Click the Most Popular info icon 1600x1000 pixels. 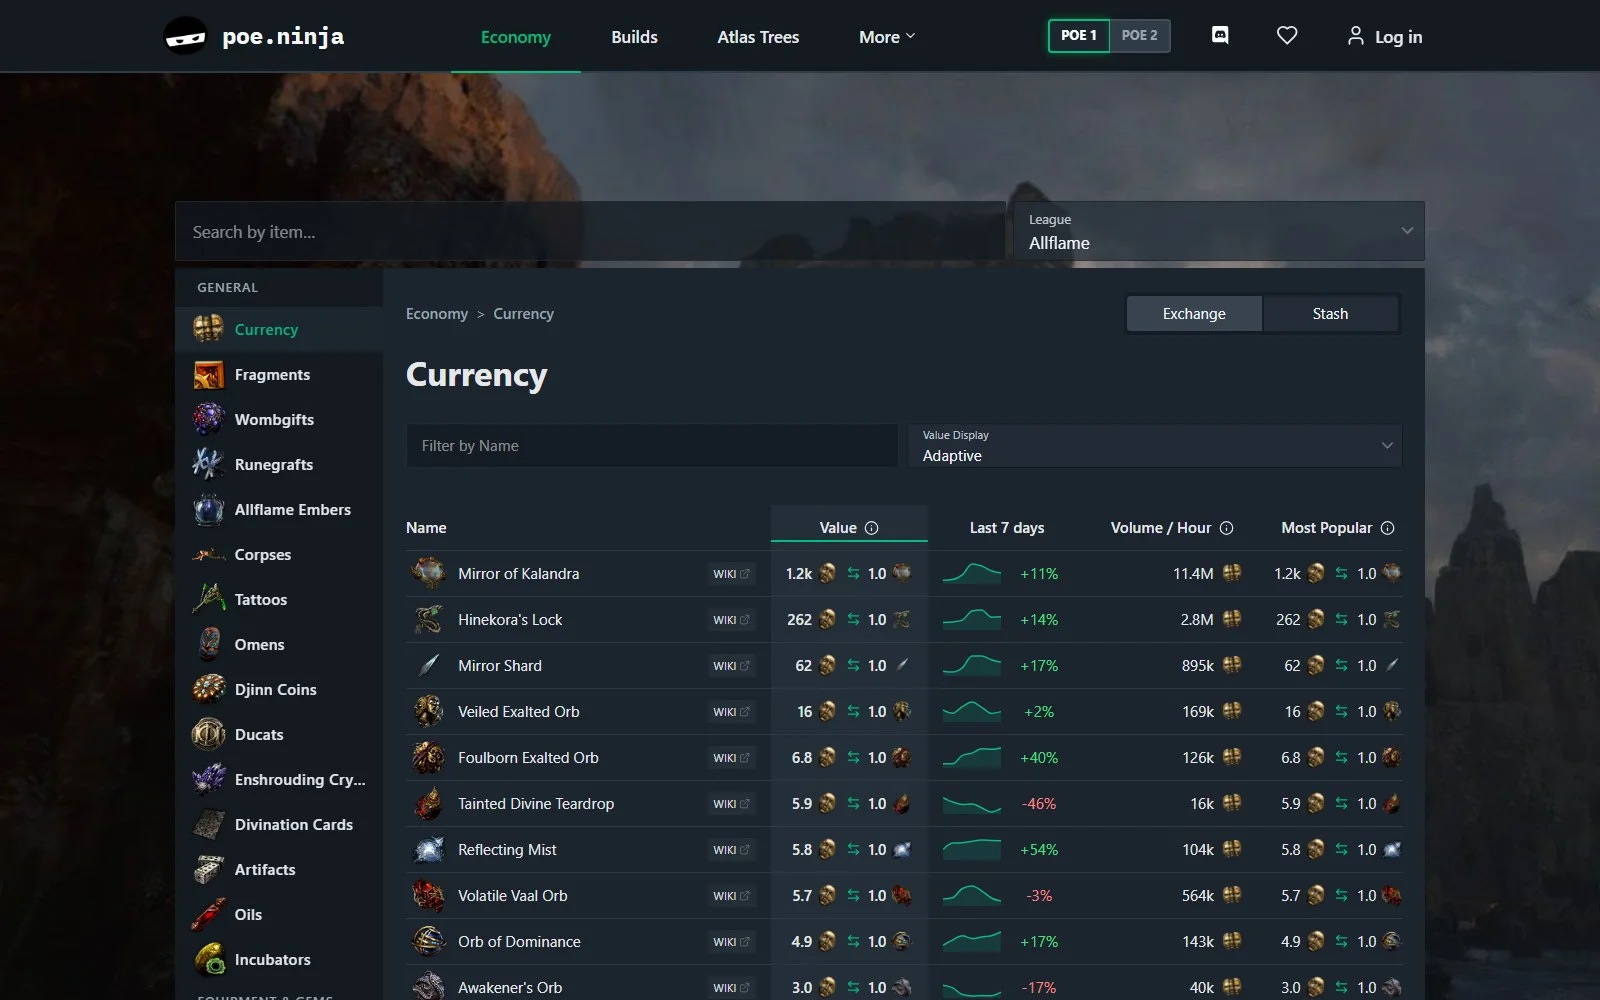[1387, 528]
